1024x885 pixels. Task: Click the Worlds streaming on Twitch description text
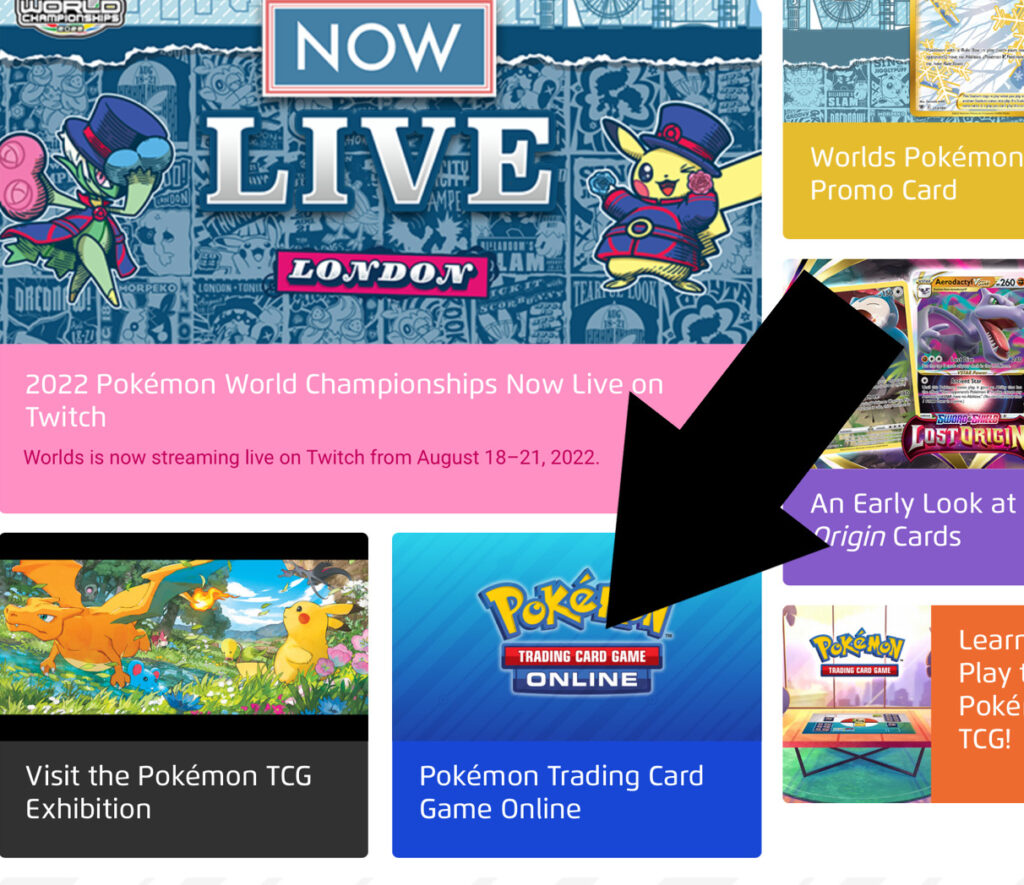click(312, 457)
